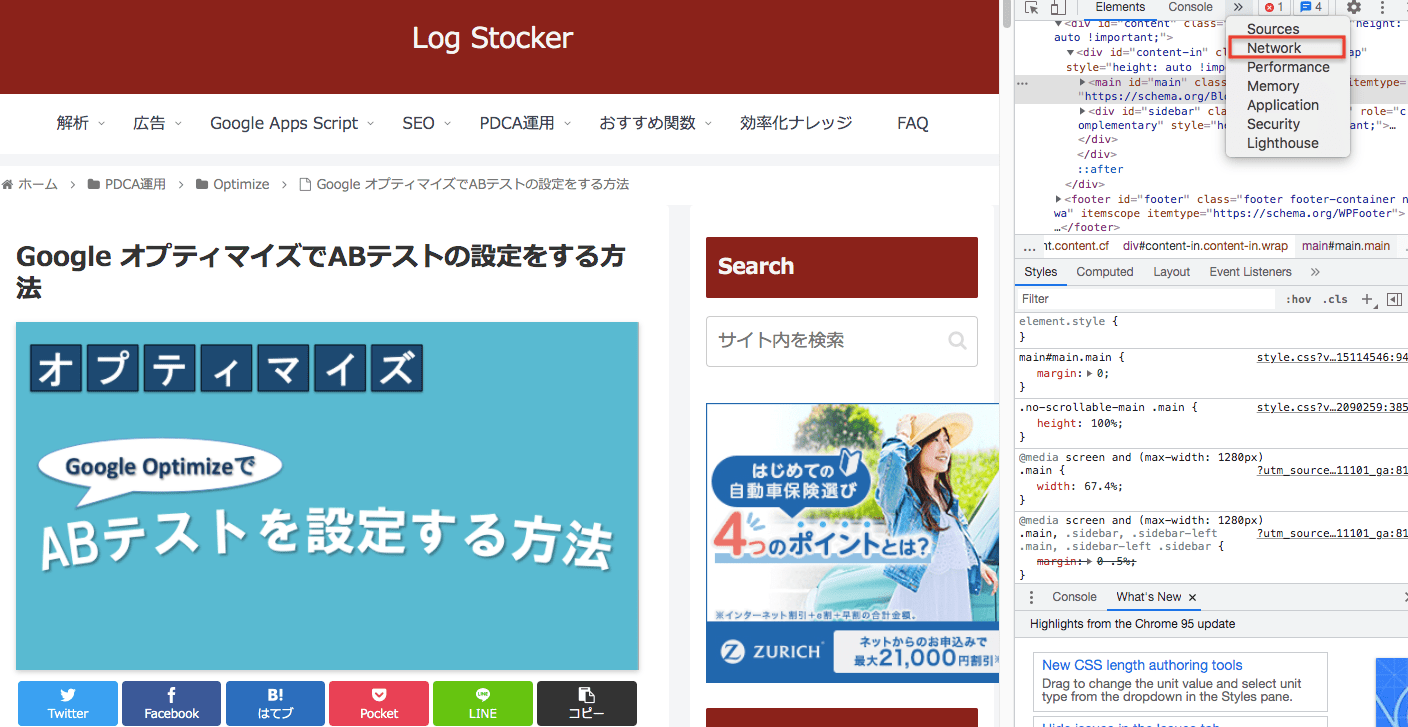The width and height of the screenshot is (1408, 727).
Task: Toggle the device toolbar icon
Action: (x=1057, y=8)
